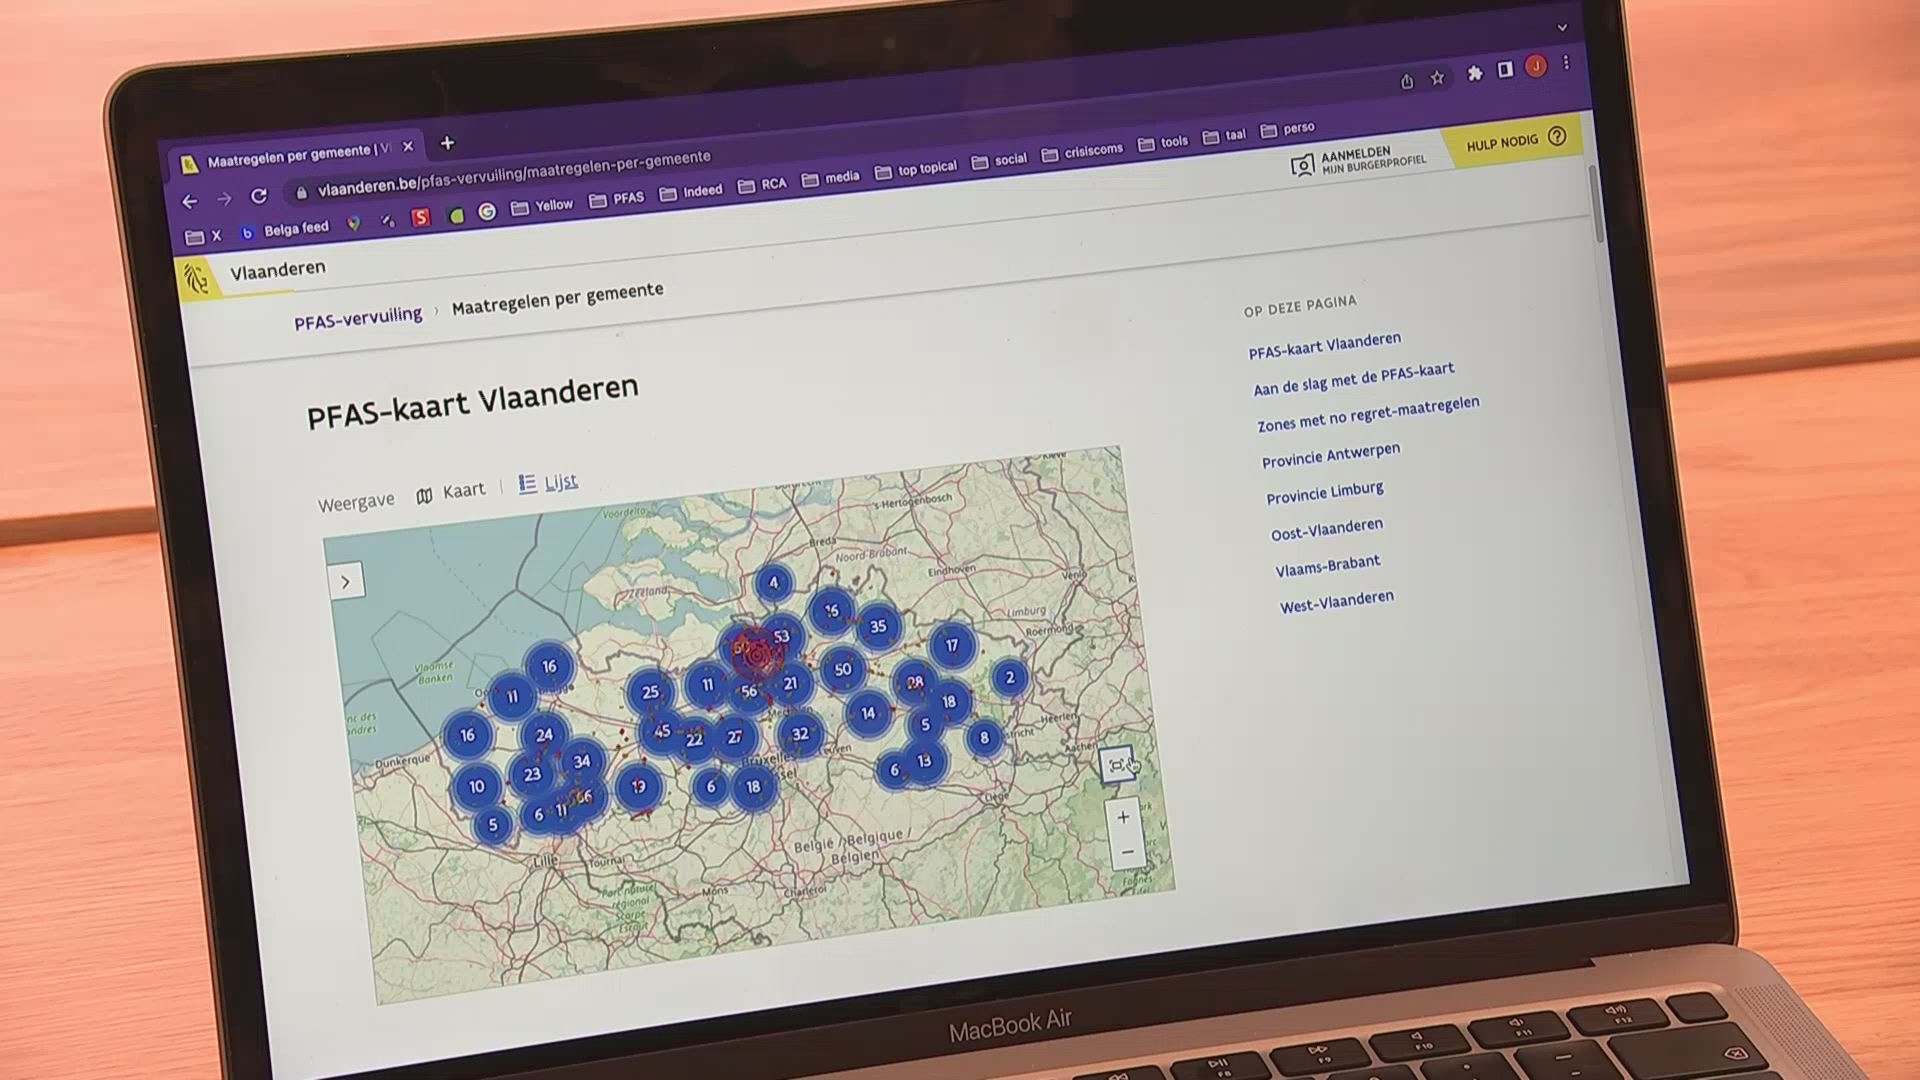This screenshot has height=1080, width=1920.
Task: Click the PFAS-vervuiling breadcrumb link
Action: tap(357, 317)
